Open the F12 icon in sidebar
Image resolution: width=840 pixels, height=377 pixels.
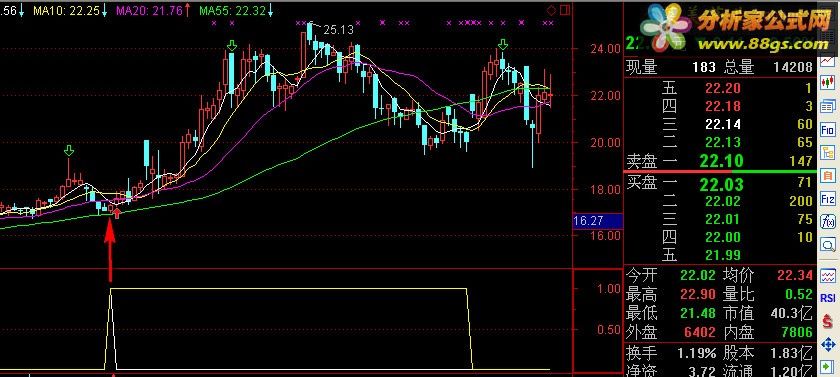[x=828, y=199]
